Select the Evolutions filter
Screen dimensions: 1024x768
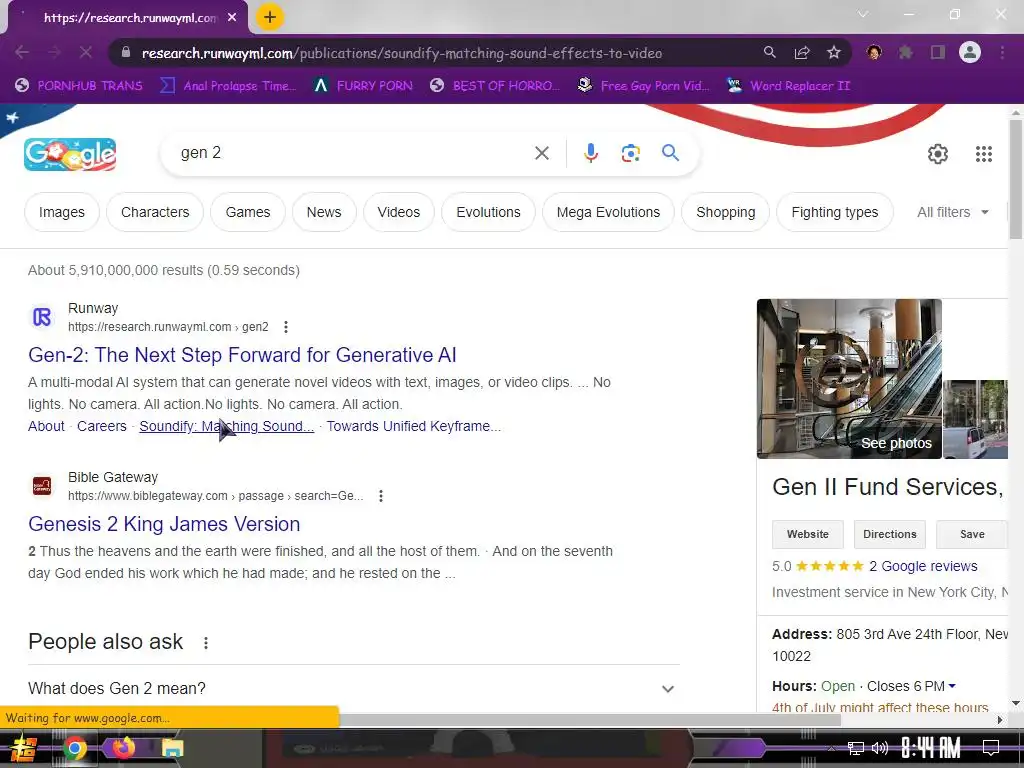click(x=488, y=212)
